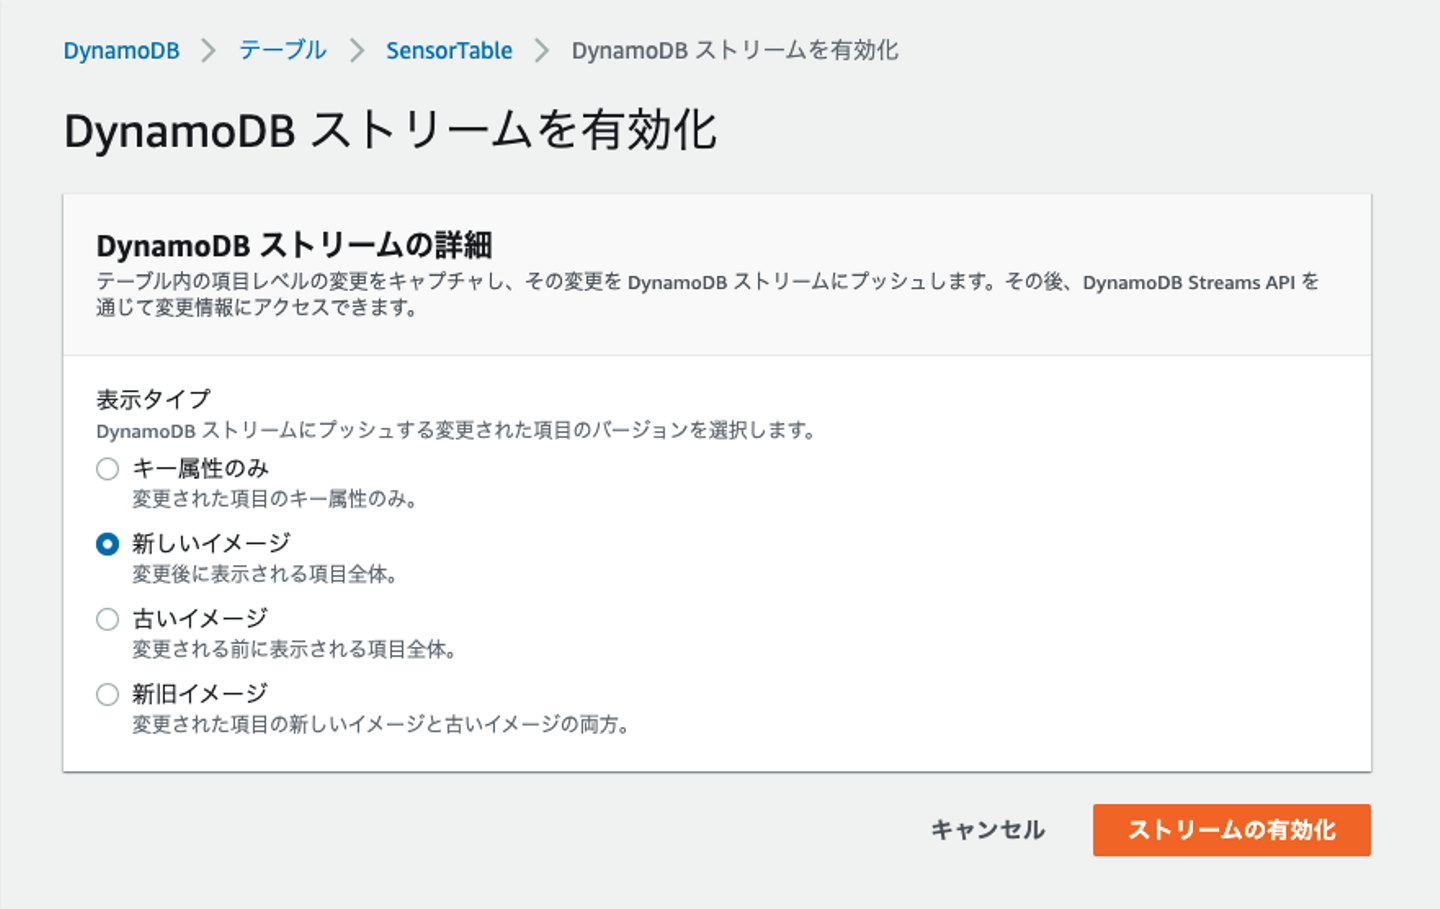Click the orange ストリームの有効化 button
The height and width of the screenshot is (909, 1440).
pos(1231,830)
